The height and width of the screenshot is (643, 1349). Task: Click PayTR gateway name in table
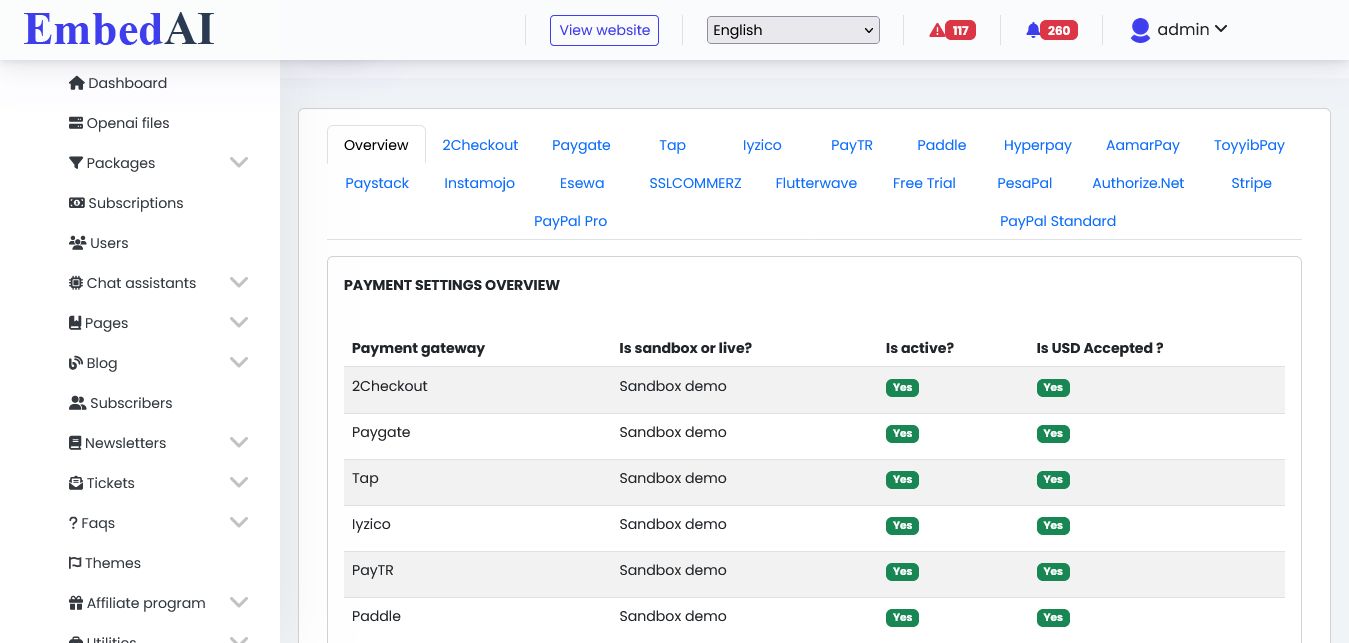(x=373, y=570)
